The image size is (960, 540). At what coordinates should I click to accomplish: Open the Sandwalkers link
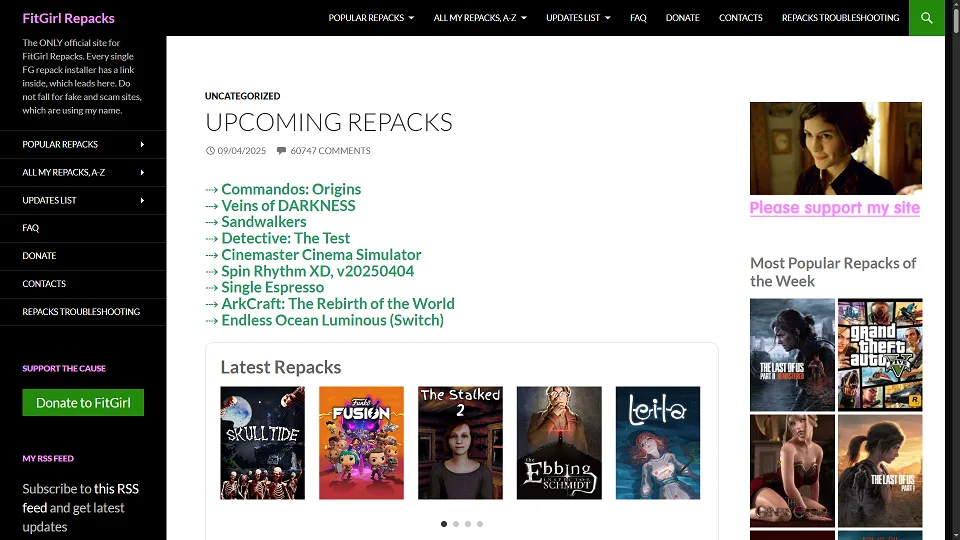[x=264, y=222]
